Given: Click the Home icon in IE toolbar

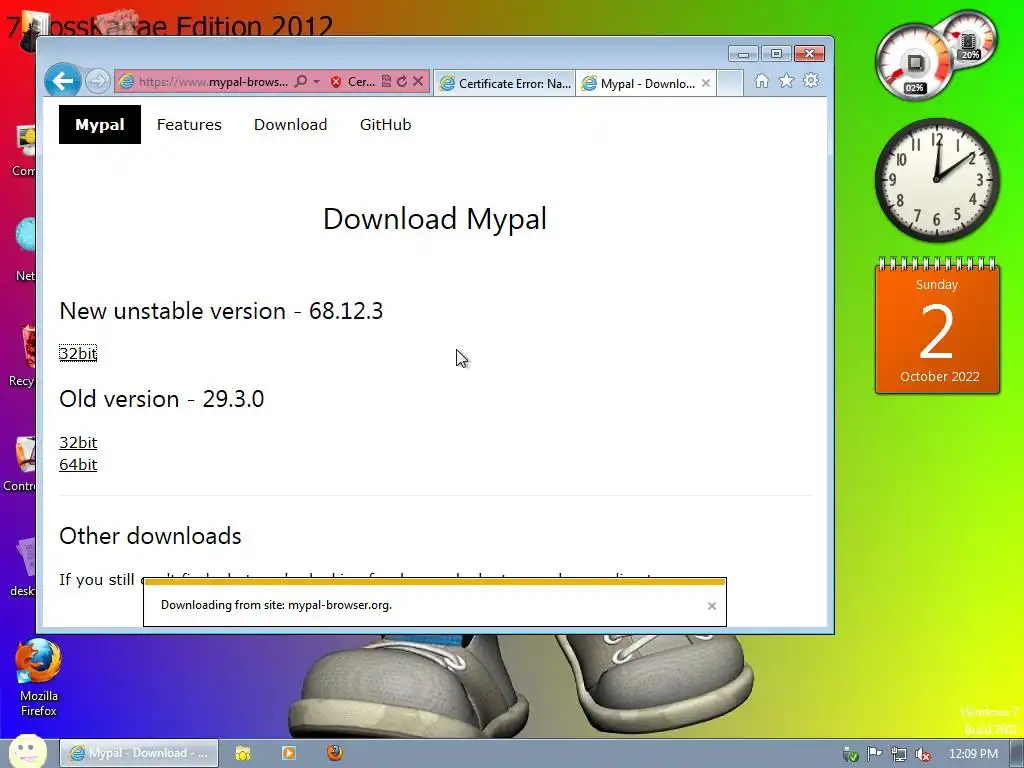Looking at the screenshot, I should click(761, 81).
